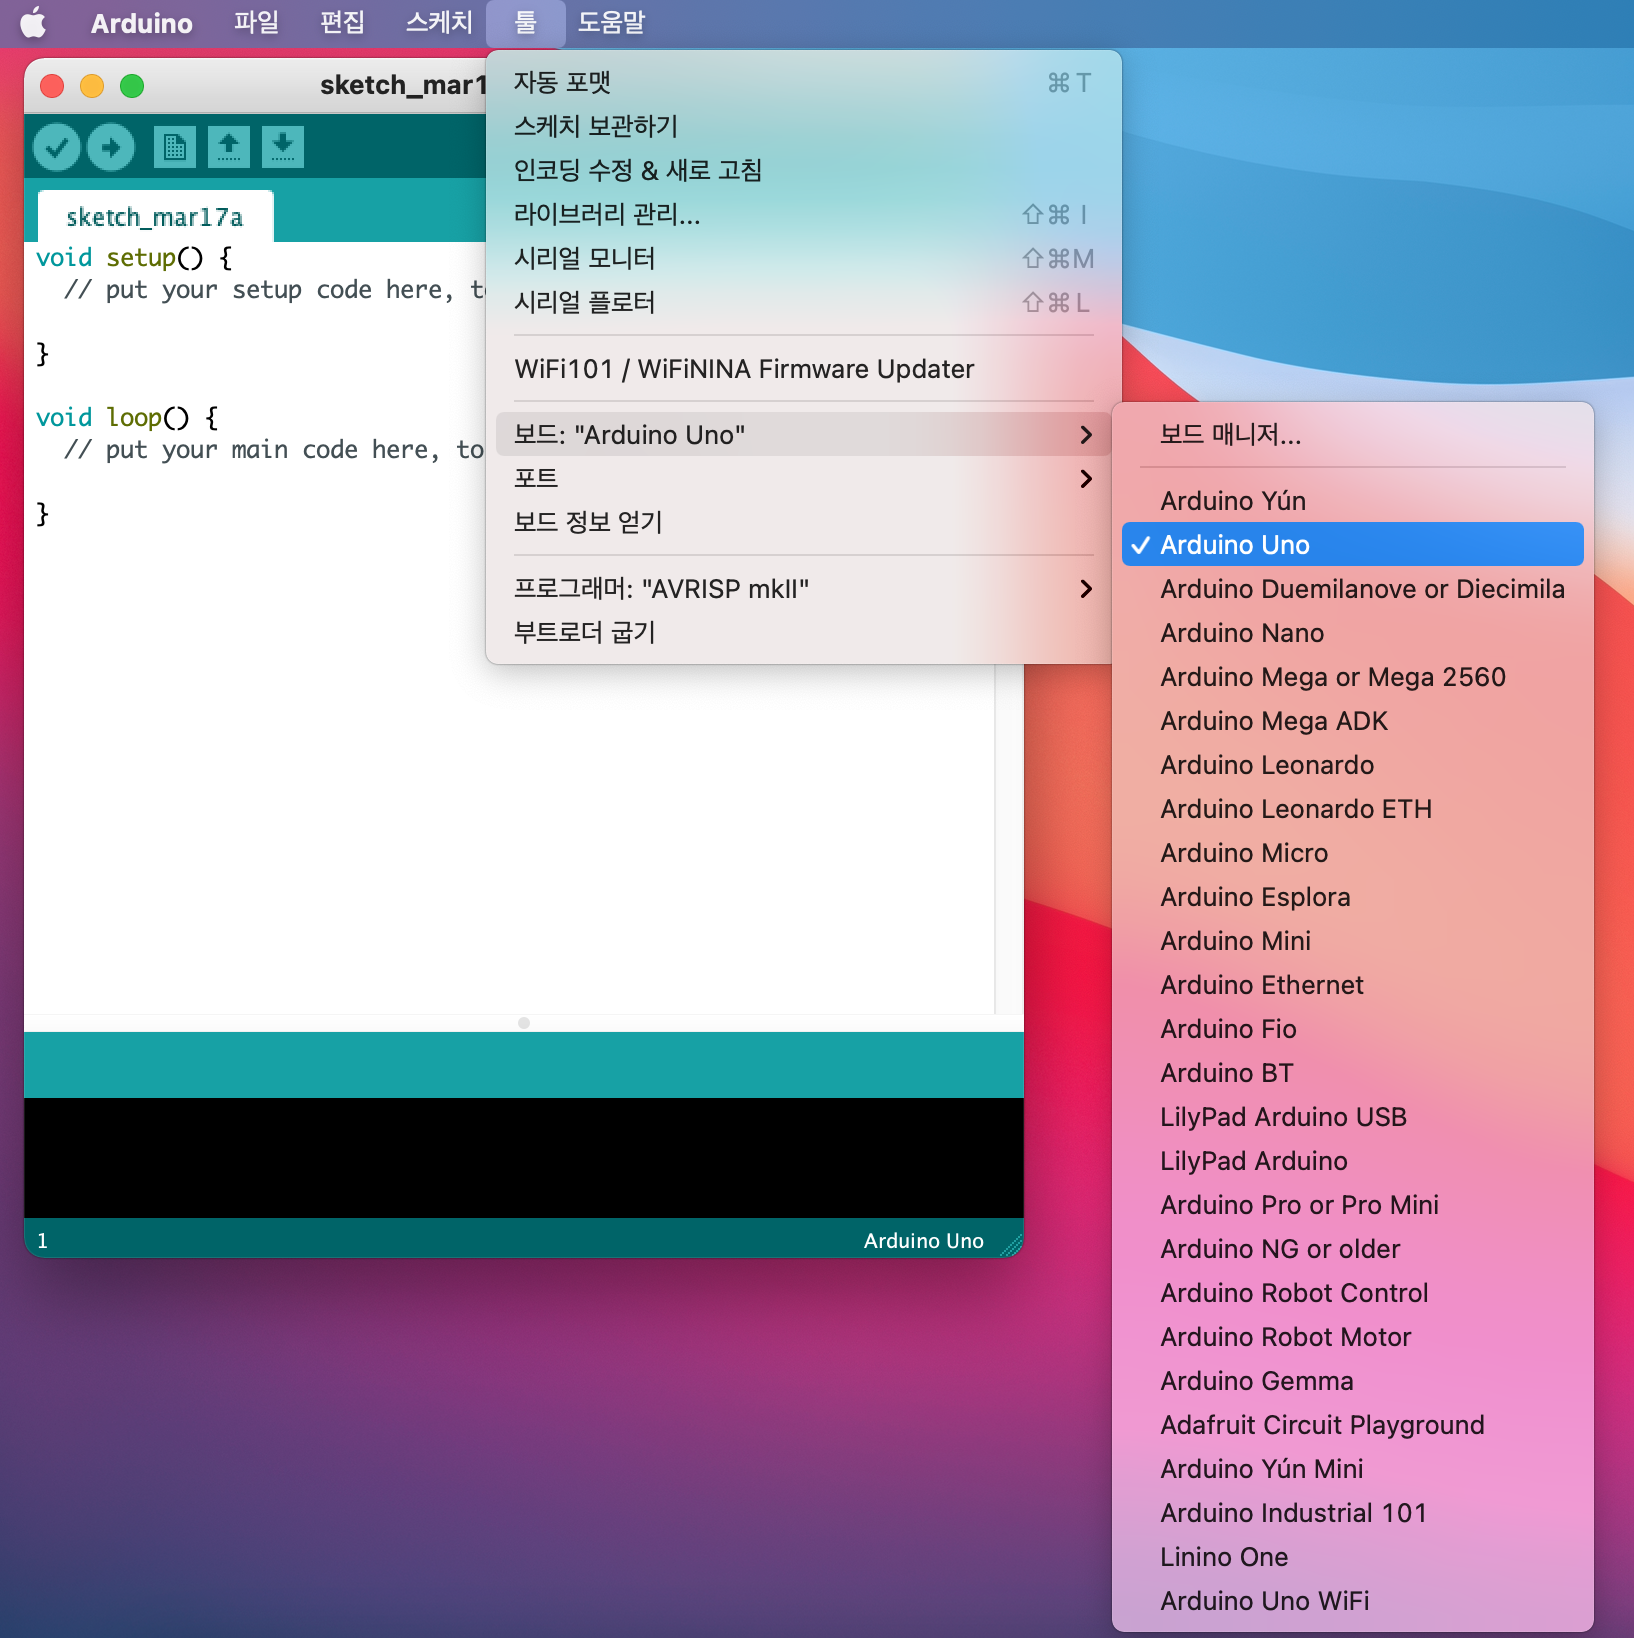Click the Open sketch icon

[229, 147]
